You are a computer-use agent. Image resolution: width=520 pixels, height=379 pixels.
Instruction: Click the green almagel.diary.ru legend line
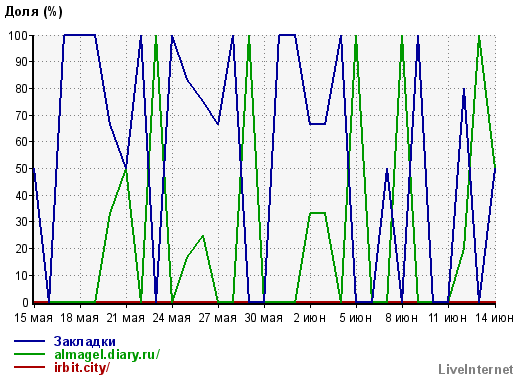29,355
